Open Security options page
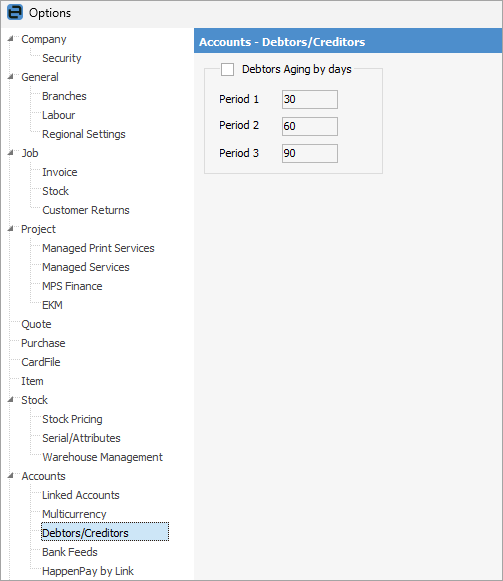Screen dimensions: 503x581 click(x=62, y=58)
